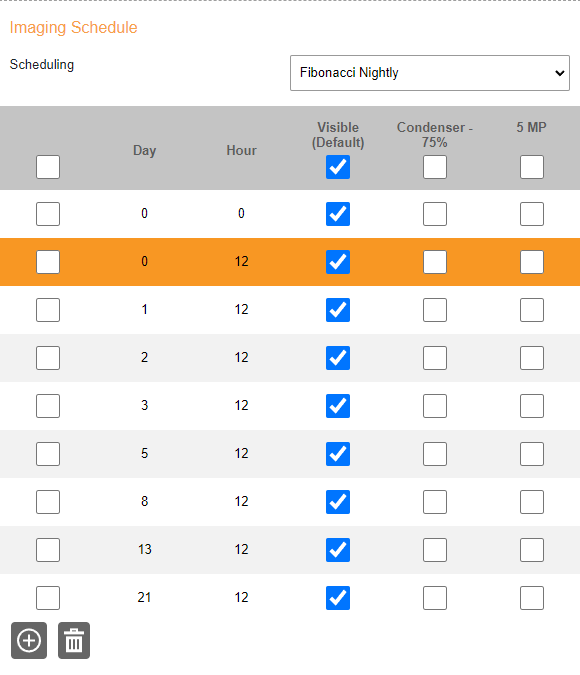Click the Day column header

[x=145, y=150]
